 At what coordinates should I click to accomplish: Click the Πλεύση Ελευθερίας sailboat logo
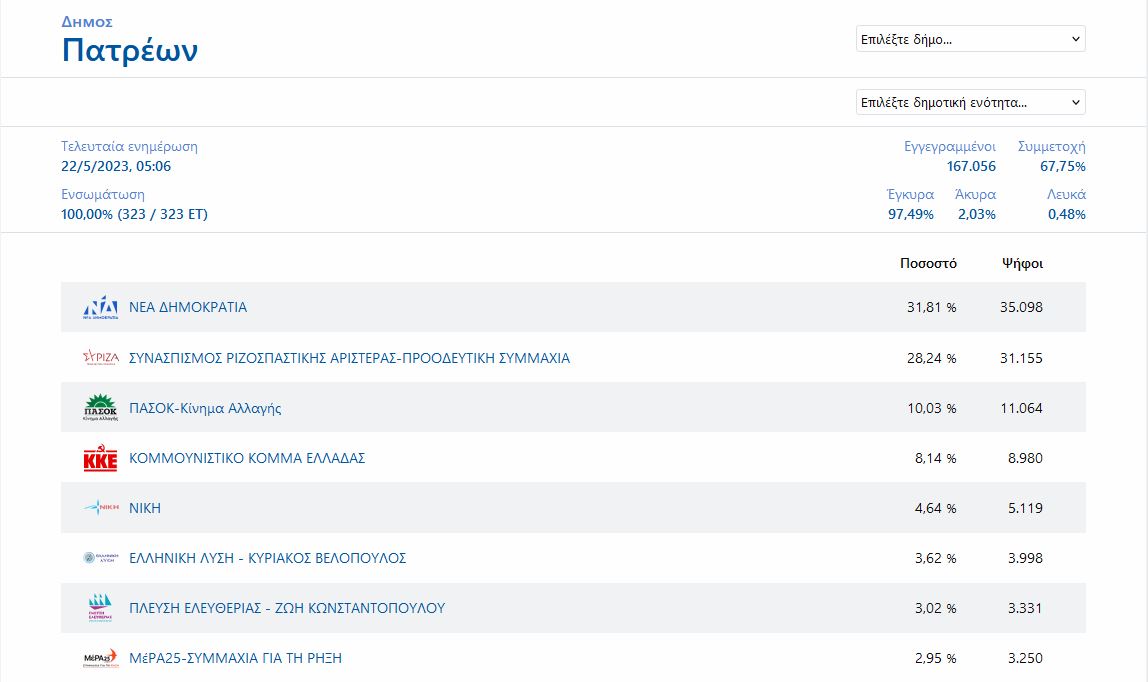100,608
